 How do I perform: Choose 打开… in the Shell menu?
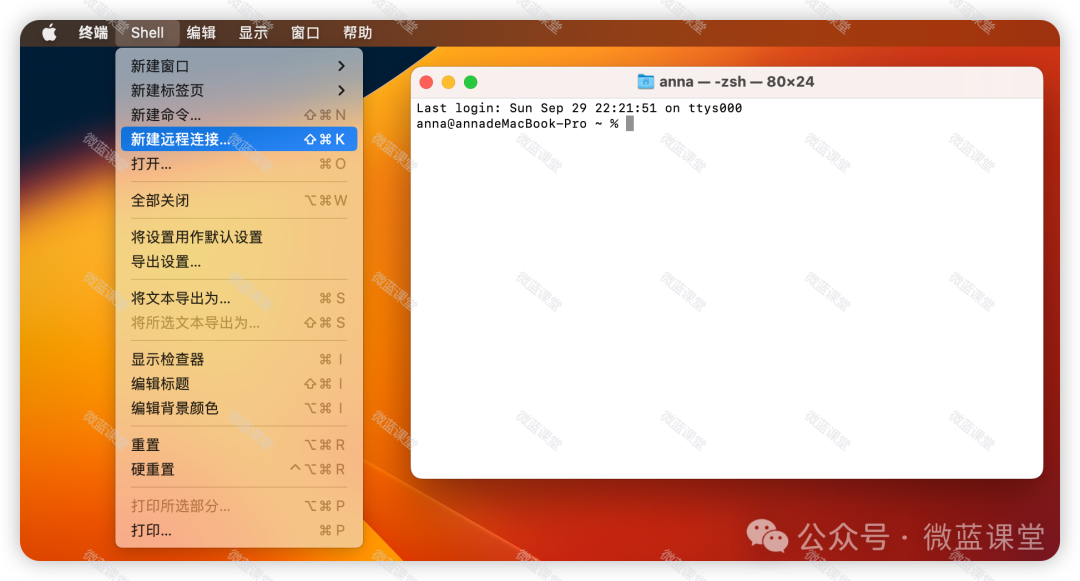[x=239, y=164]
